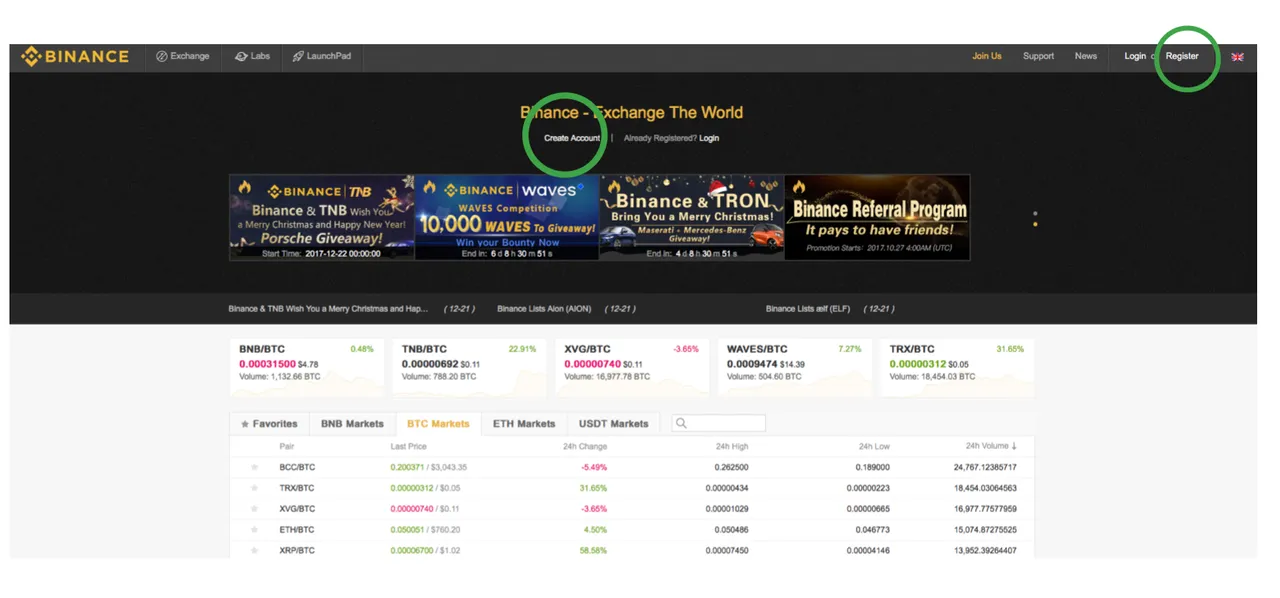This screenshot has width=1280, height=598.
Task: Sort by 24h Low column header
Action: pyautogui.click(x=874, y=446)
